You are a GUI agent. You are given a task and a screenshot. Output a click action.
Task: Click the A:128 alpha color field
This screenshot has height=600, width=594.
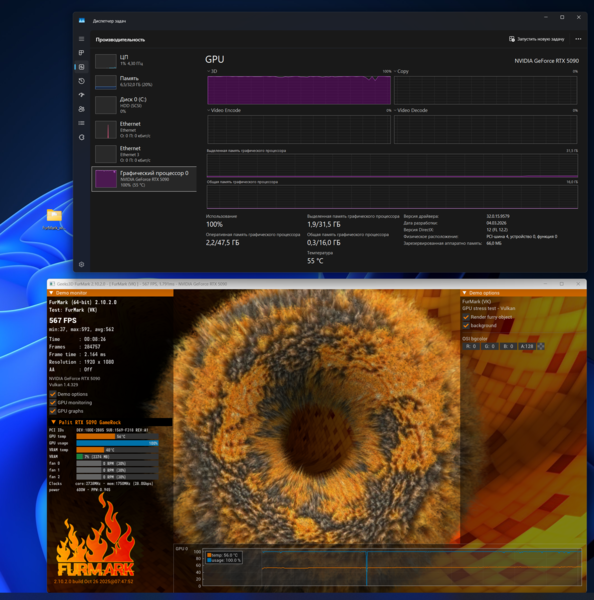(527, 346)
